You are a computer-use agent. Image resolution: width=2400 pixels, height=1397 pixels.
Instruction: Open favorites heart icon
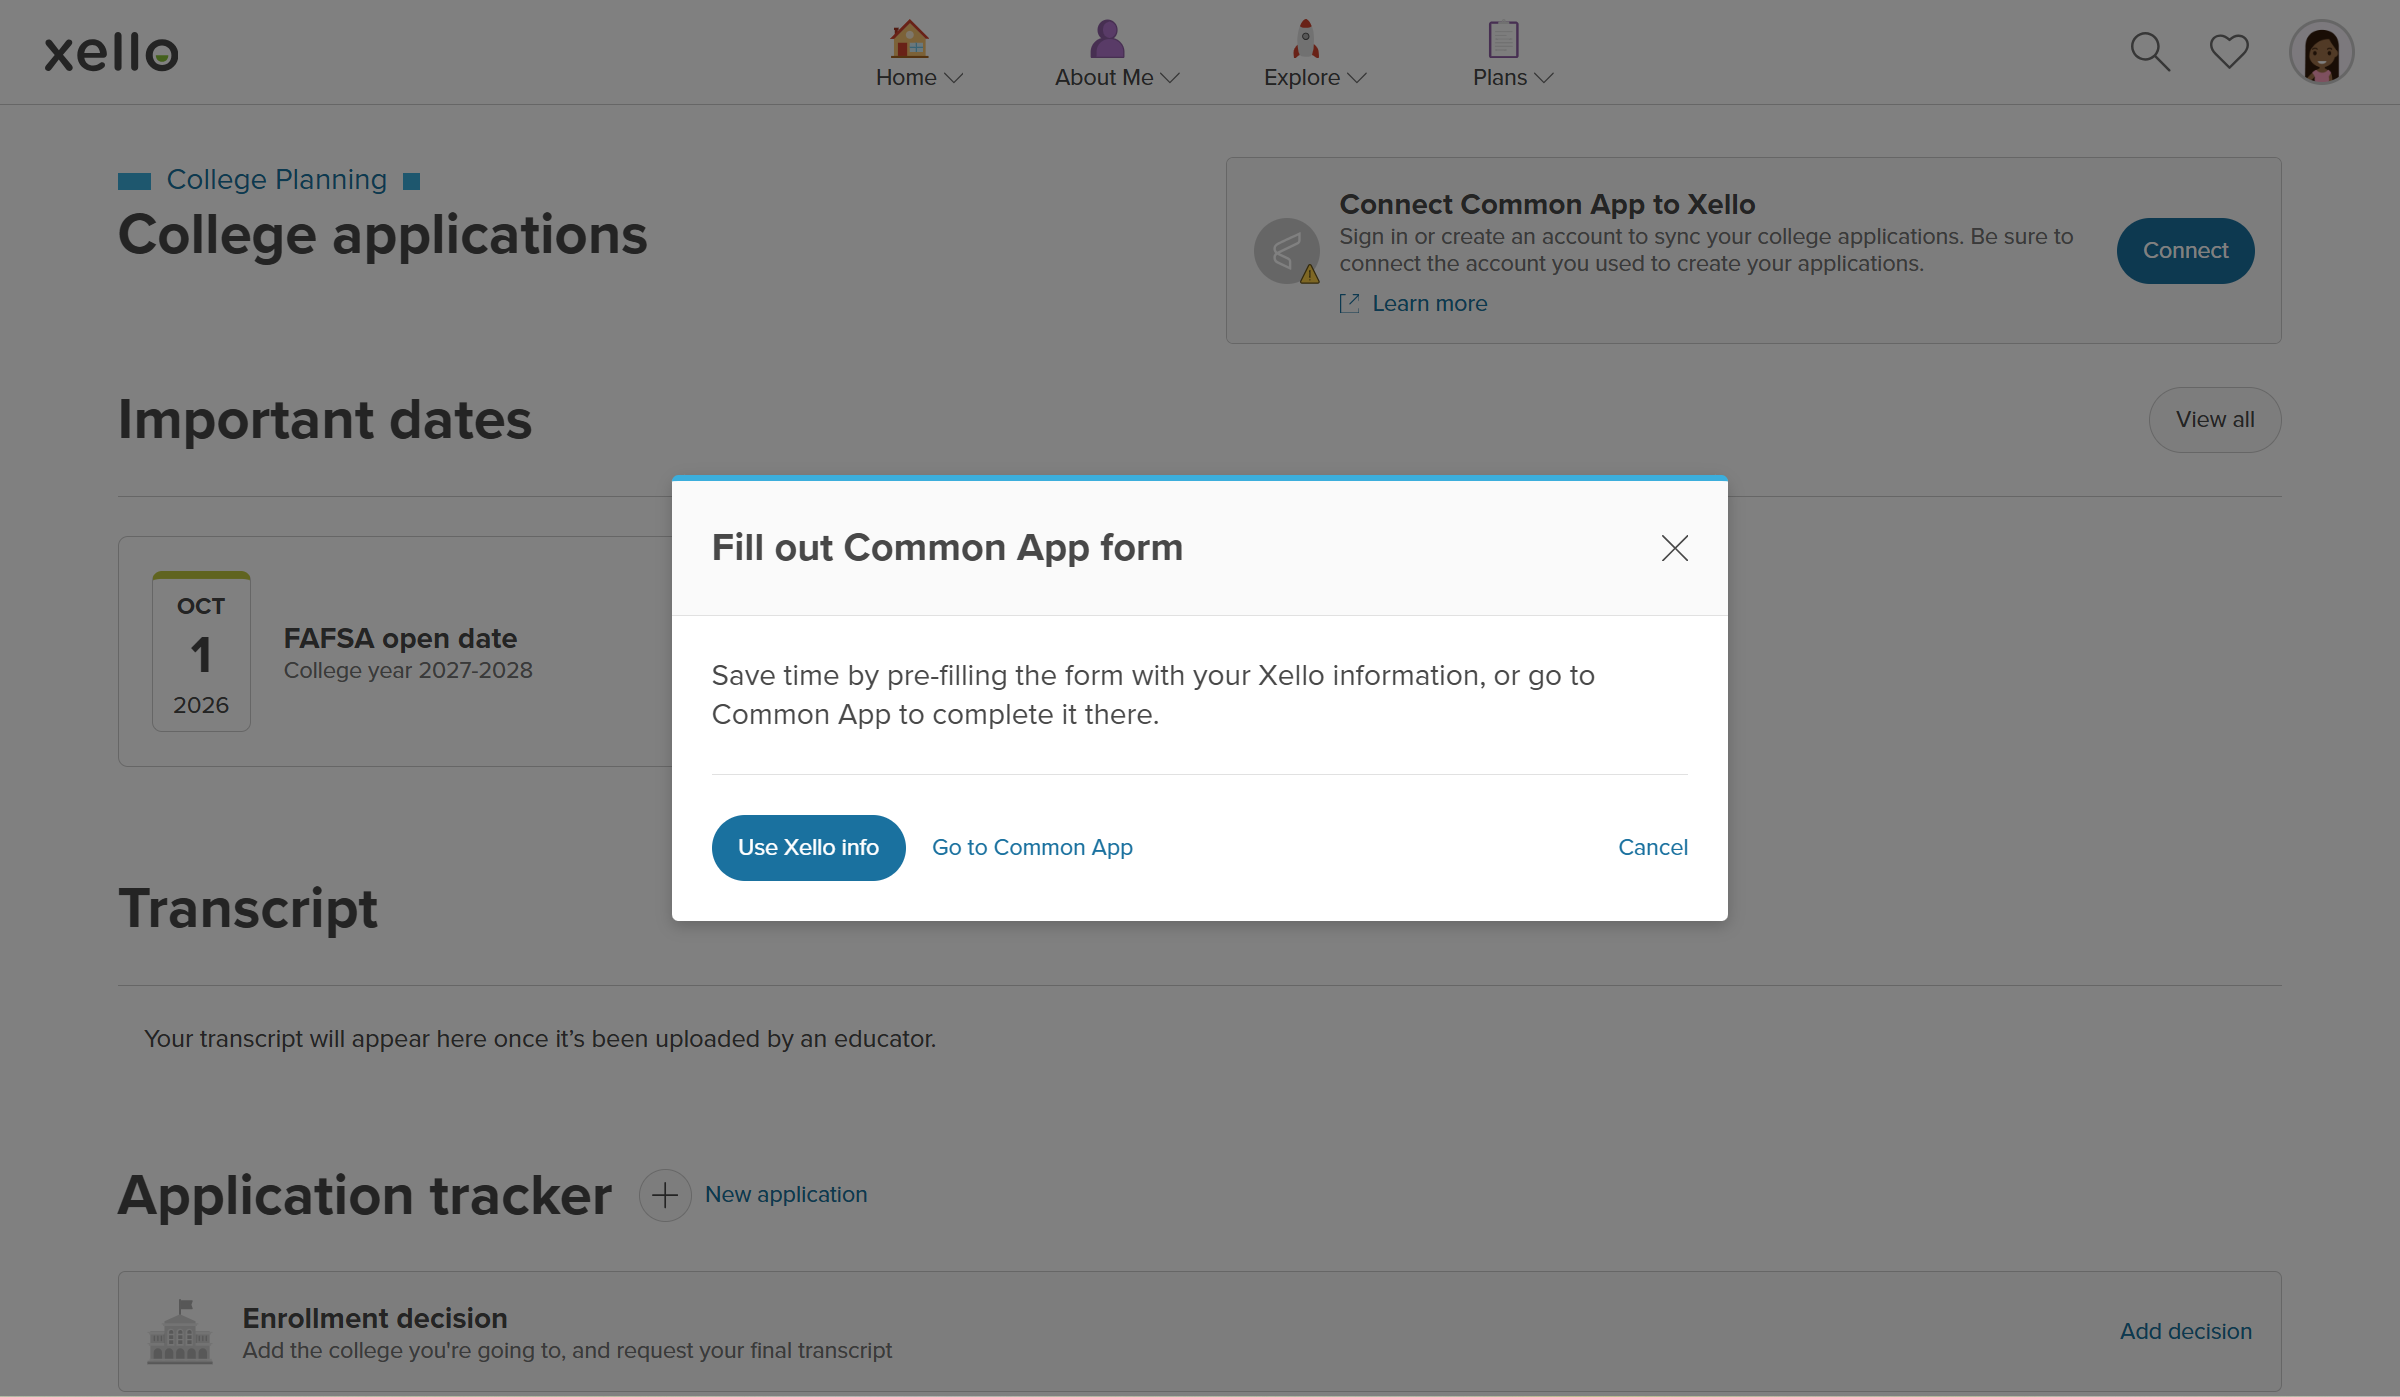(2229, 52)
